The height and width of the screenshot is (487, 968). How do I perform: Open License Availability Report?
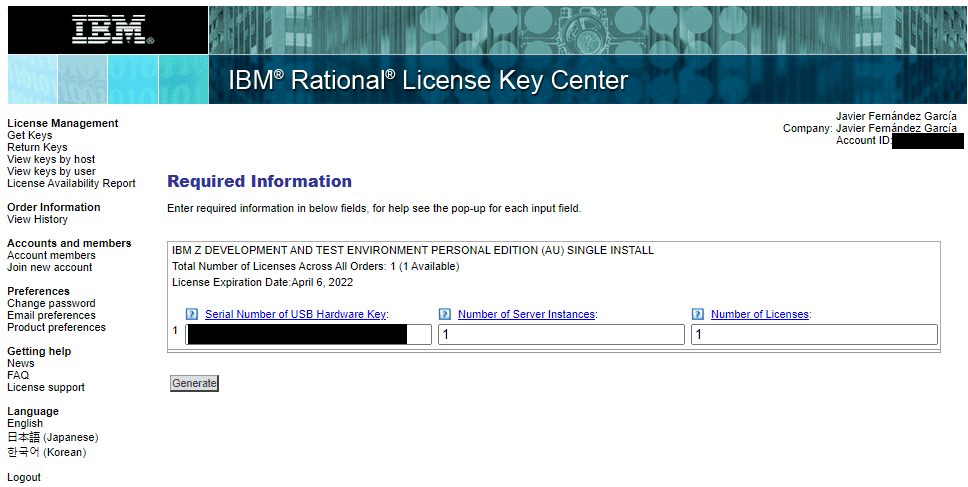pyautogui.click(x=71, y=184)
